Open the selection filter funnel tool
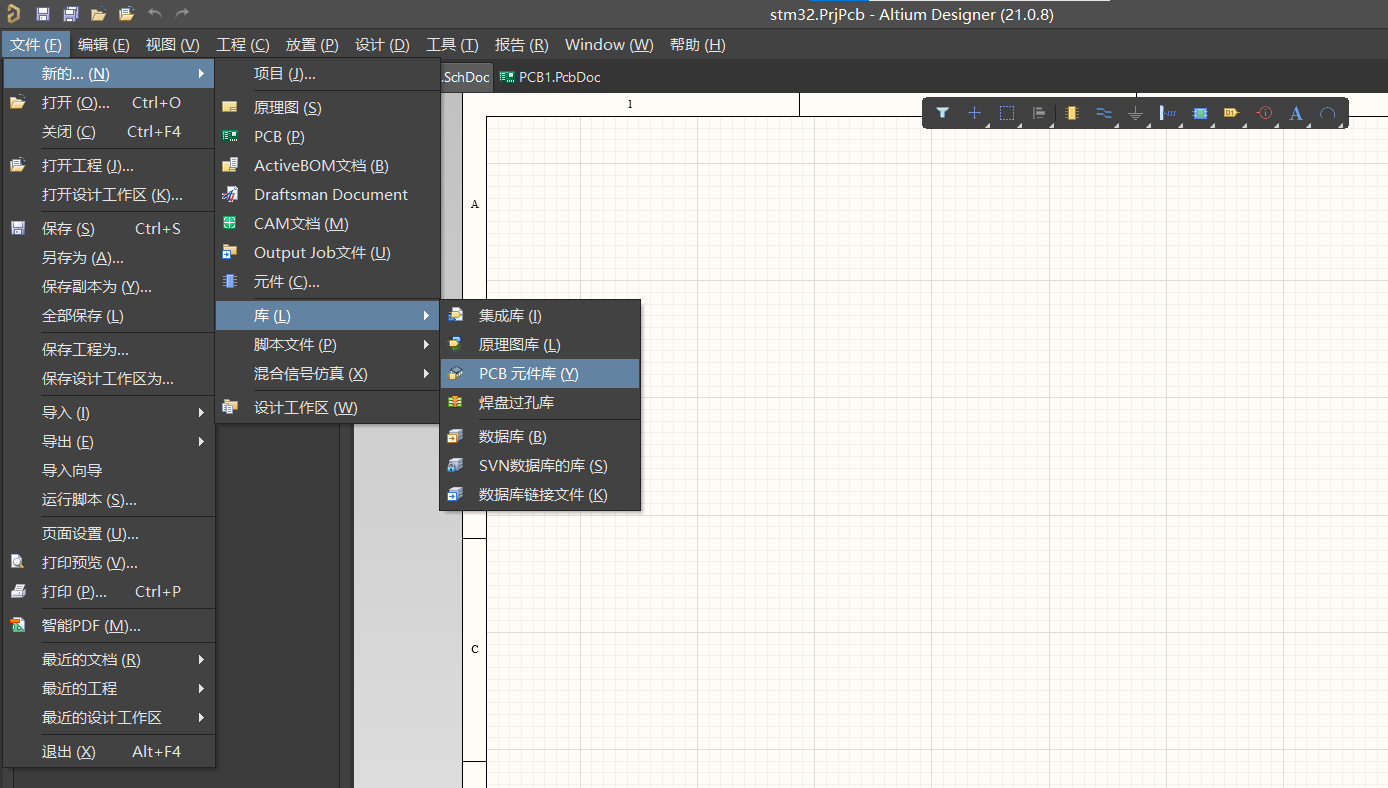Image resolution: width=1388 pixels, height=788 pixels. pyautogui.click(x=942, y=113)
